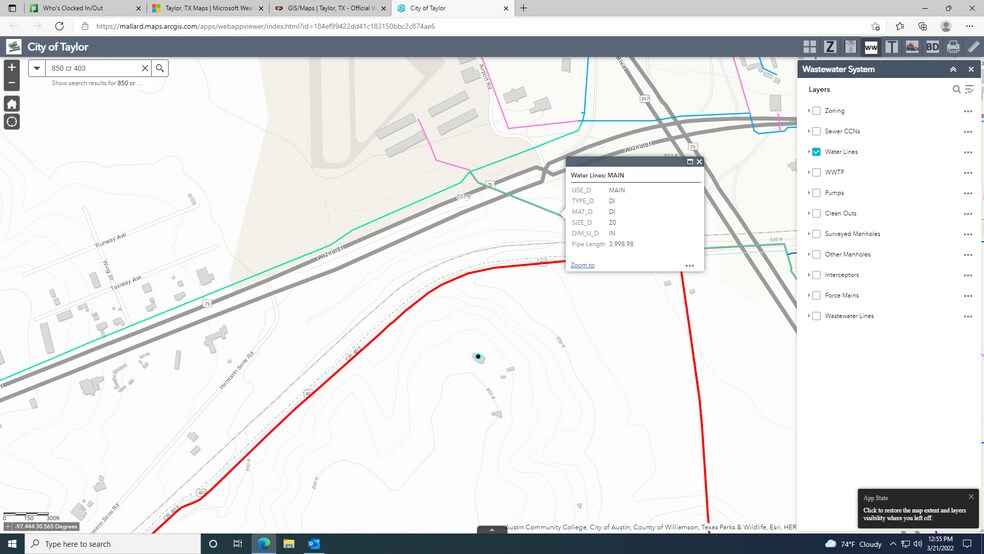Open the BD widget in the toolbar
The height and width of the screenshot is (554, 984).
point(932,47)
